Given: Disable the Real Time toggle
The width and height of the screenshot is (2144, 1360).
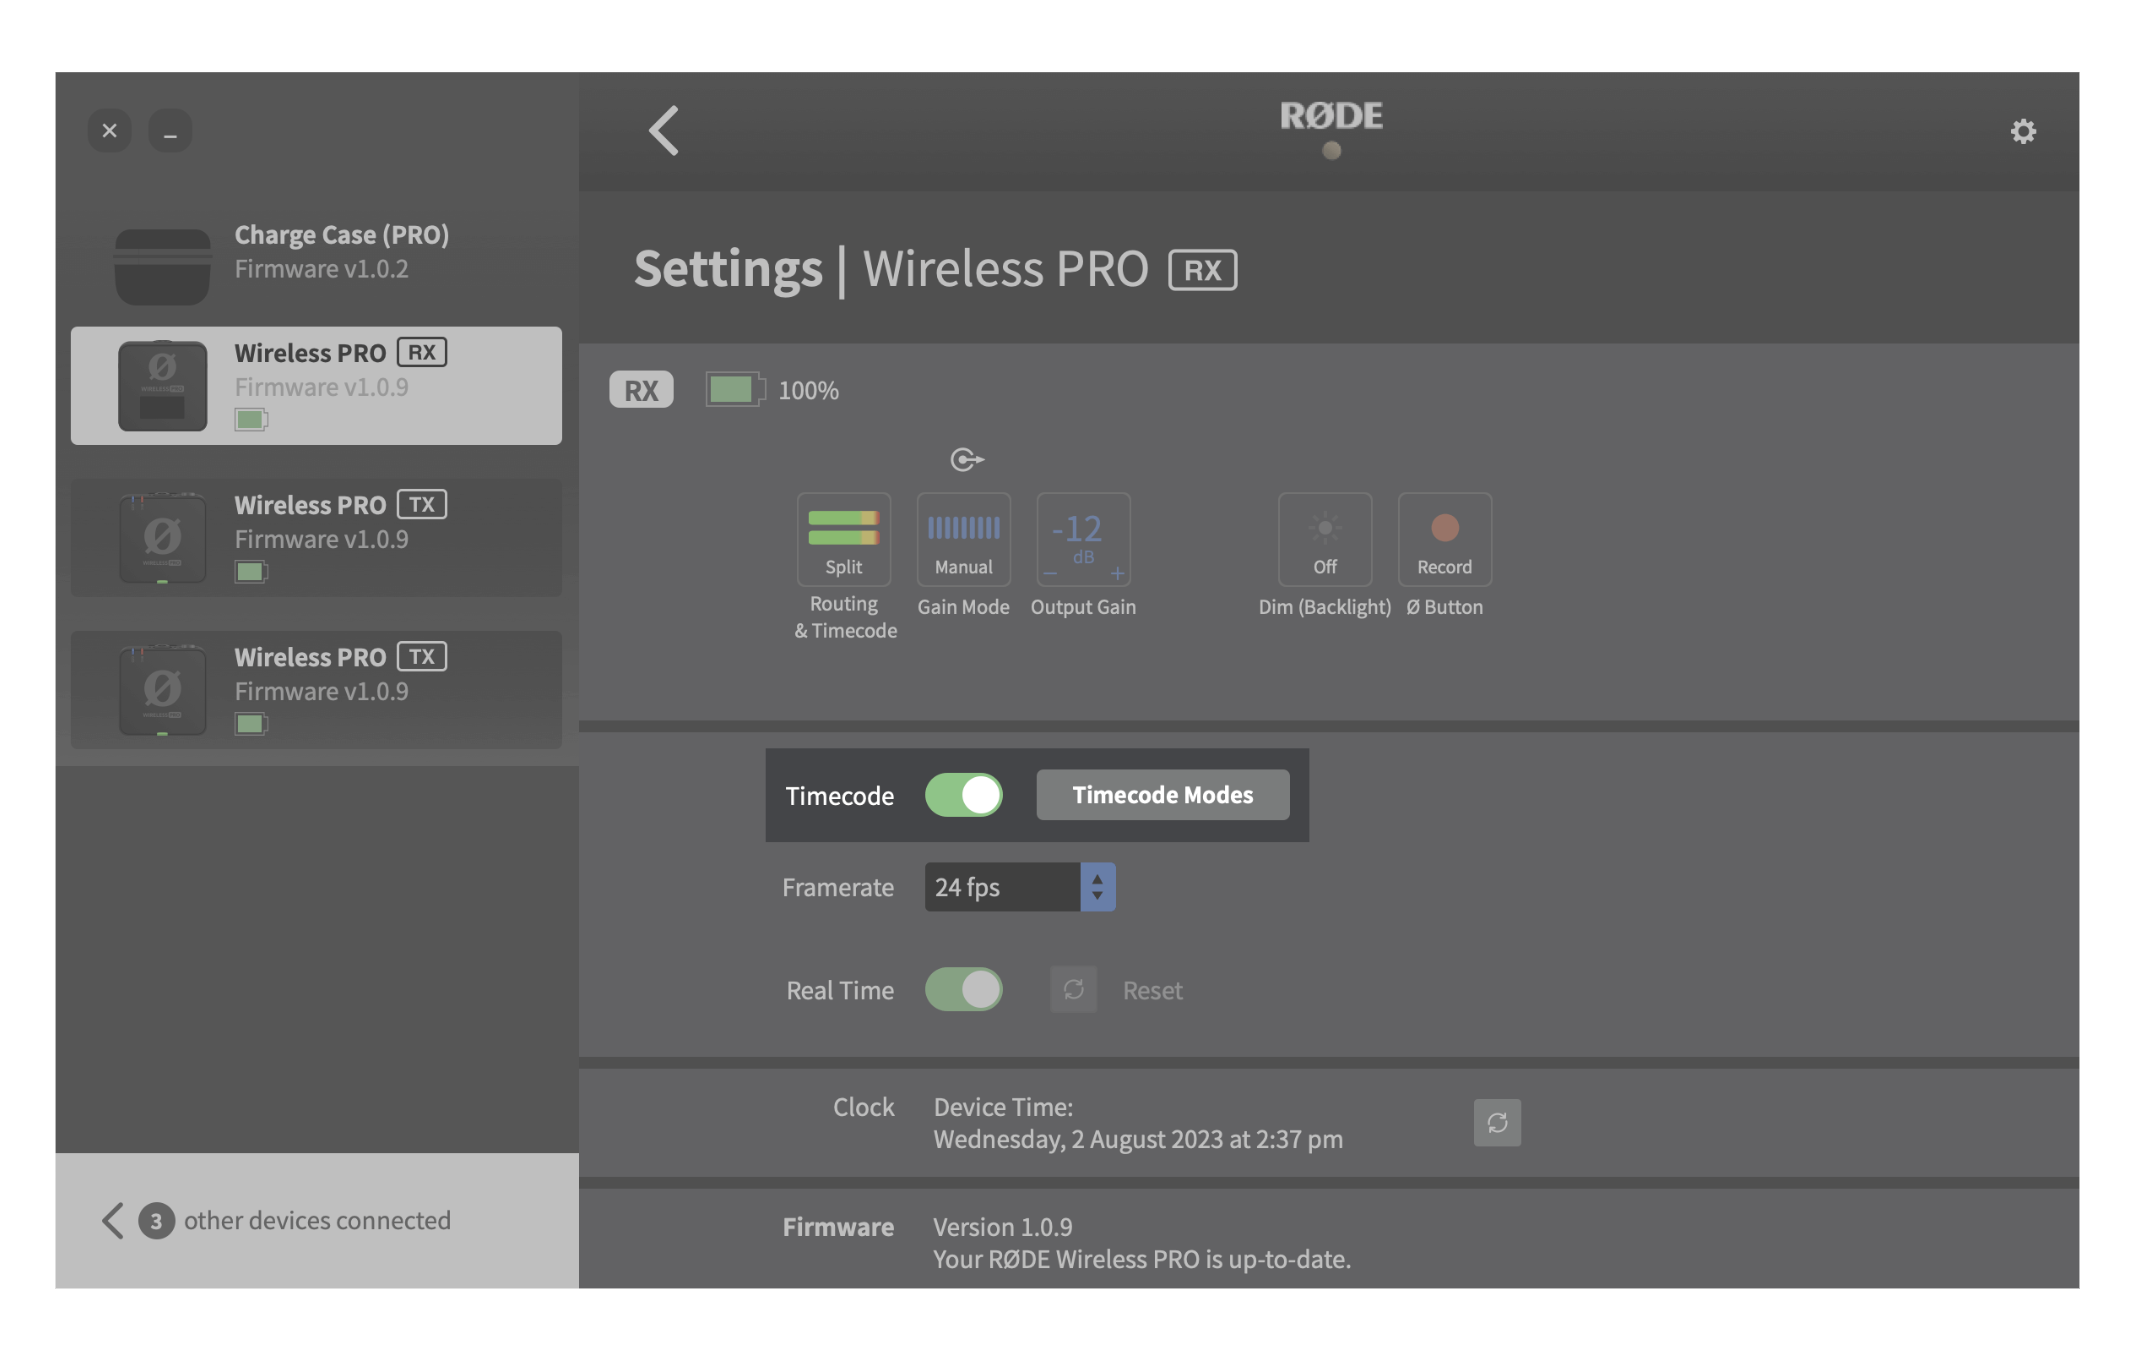Looking at the screenshot, I should [x=963, y=989].
